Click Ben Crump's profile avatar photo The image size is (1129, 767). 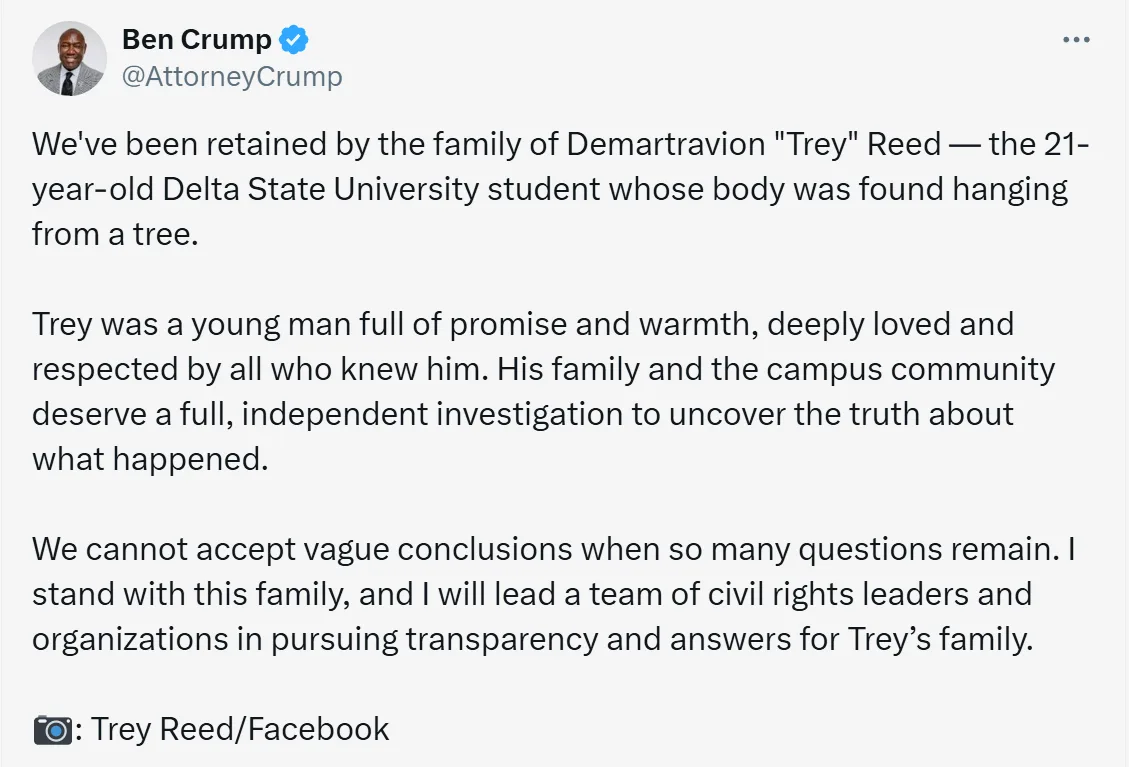(69, 58)
